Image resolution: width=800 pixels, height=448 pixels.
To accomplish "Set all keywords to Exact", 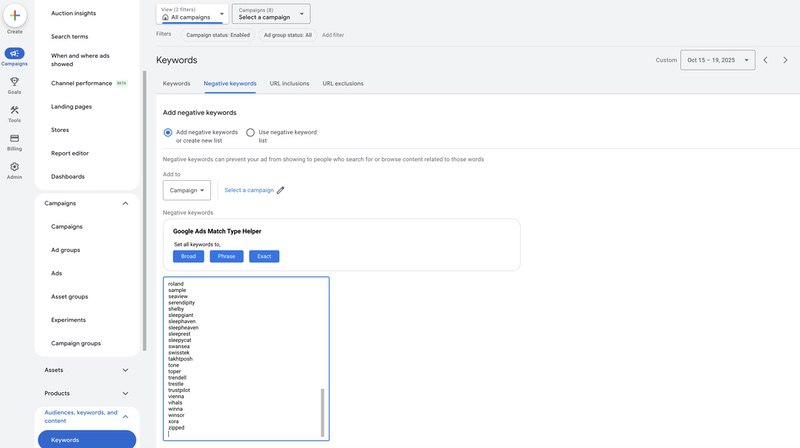I will tap(264, 256).
